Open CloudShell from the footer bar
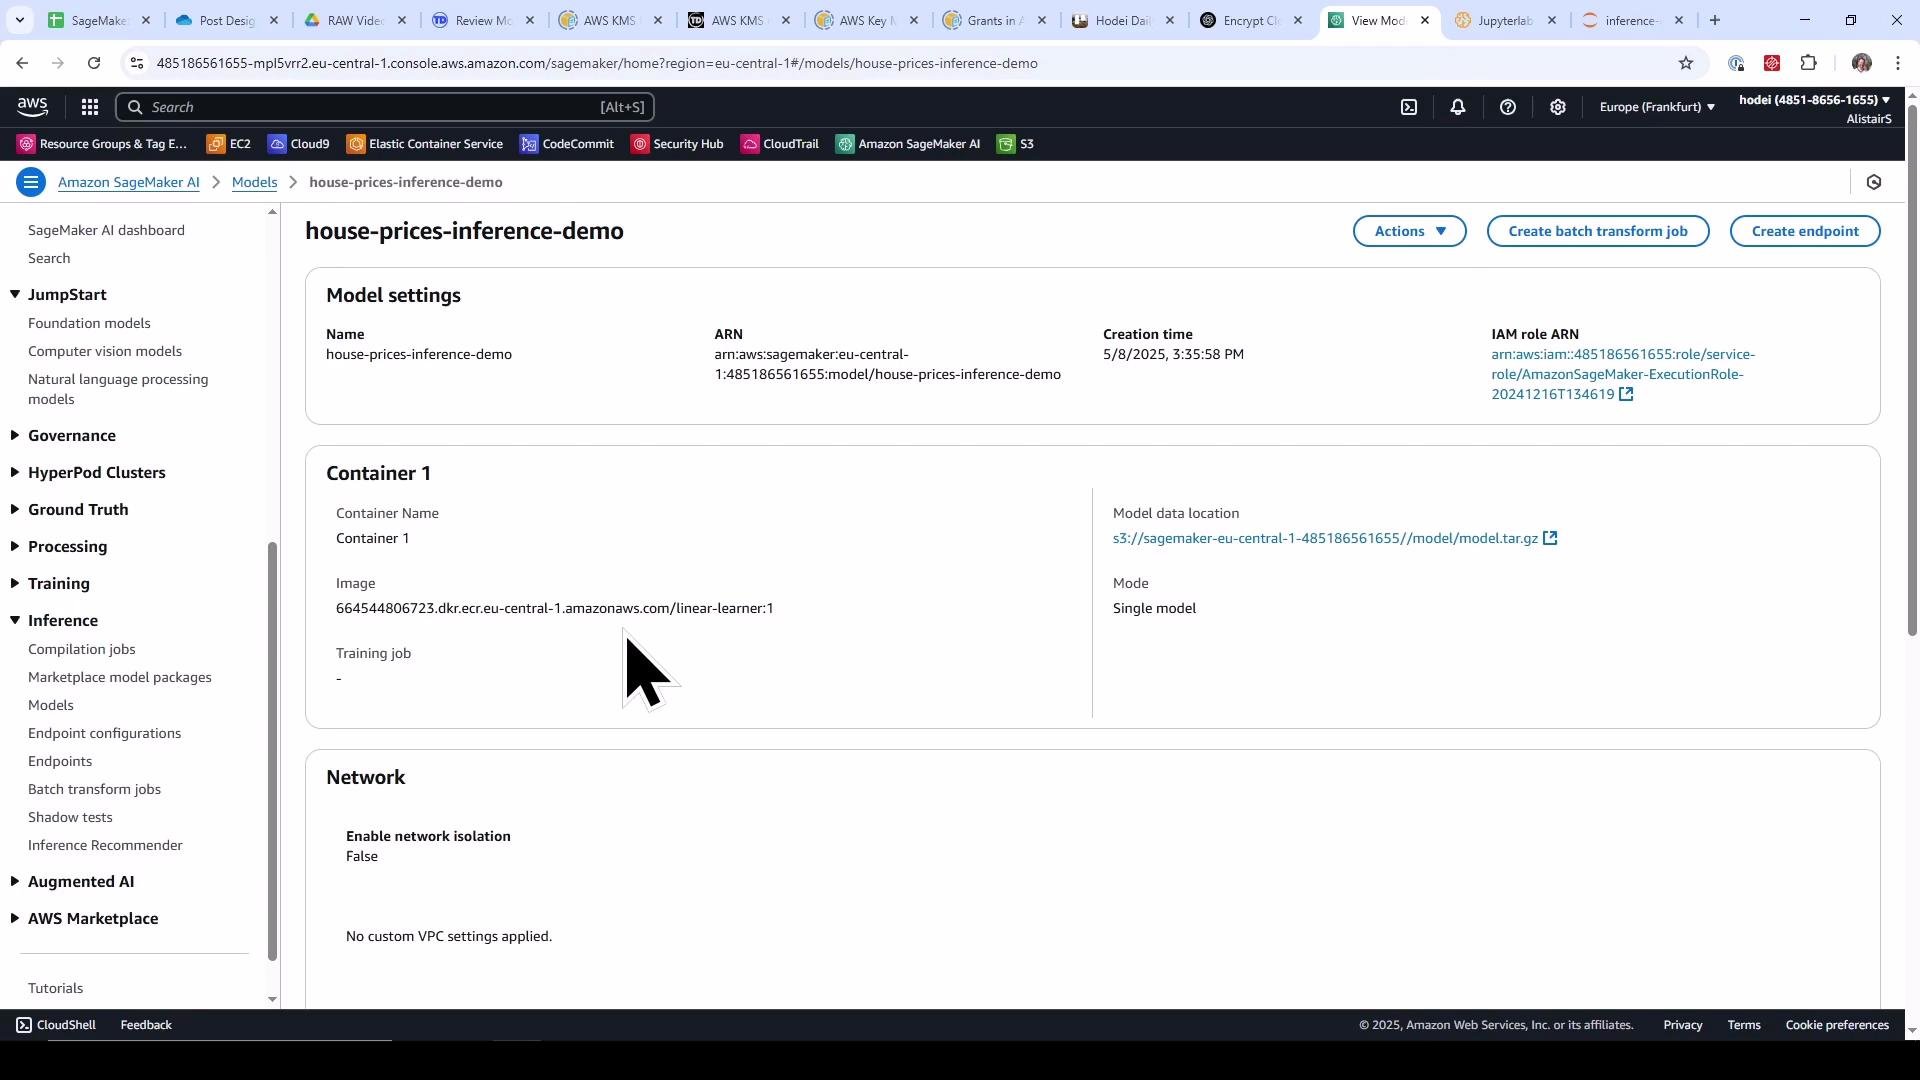This screenshot has width=1920, height=1080. pyautogui.click(x=56, y=1026)
